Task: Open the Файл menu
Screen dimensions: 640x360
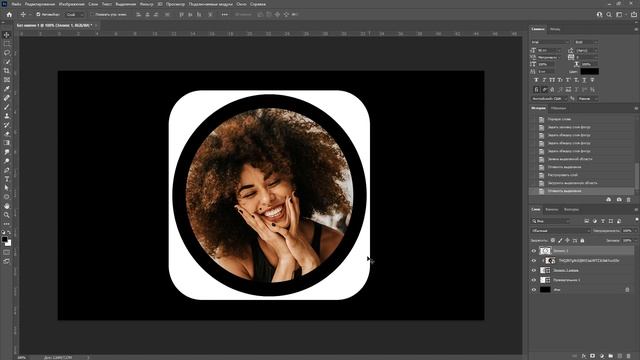Action: point(16,4)
